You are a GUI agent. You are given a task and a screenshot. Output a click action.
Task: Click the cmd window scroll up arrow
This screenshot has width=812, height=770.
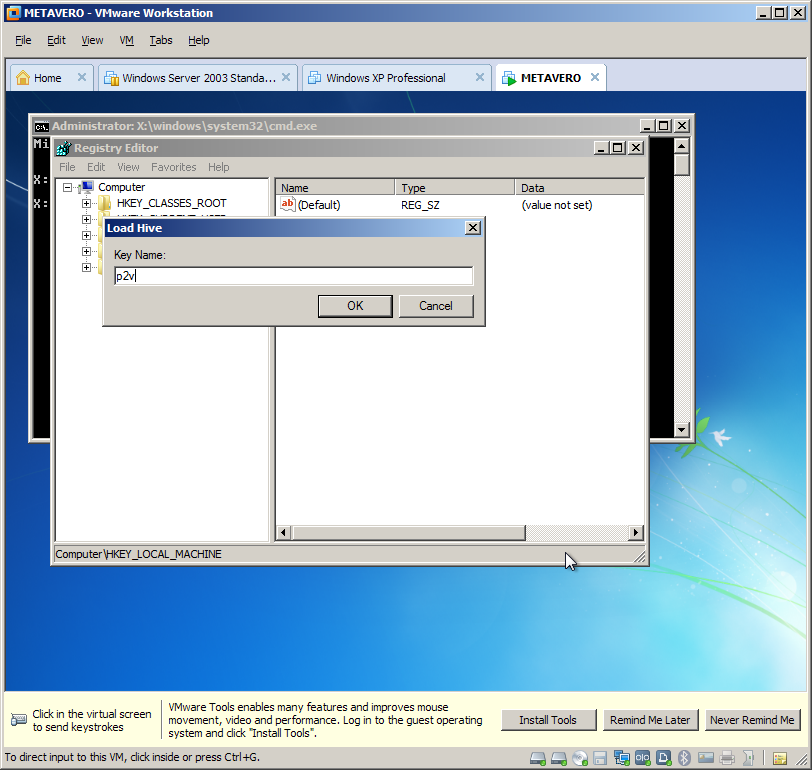pos(682,147)
